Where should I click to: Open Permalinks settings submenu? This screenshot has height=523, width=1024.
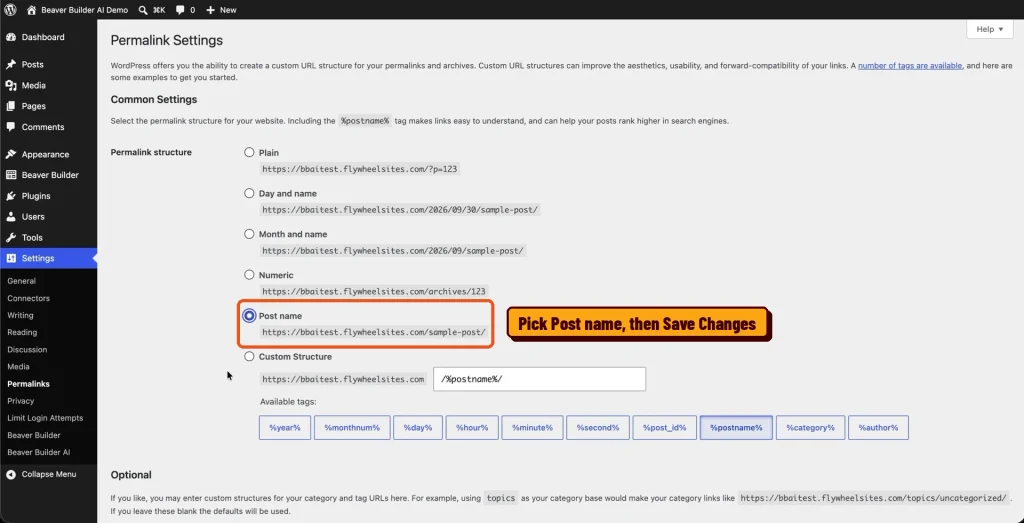[x=29, y=384]
